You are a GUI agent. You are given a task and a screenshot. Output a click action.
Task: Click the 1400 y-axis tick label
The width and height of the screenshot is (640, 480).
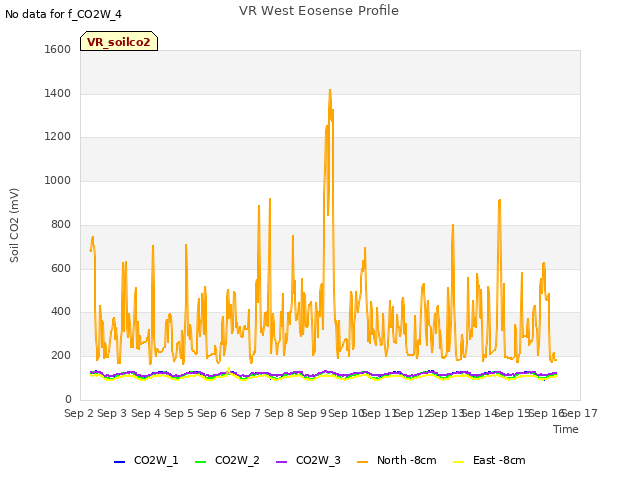(x=58, y=93)
